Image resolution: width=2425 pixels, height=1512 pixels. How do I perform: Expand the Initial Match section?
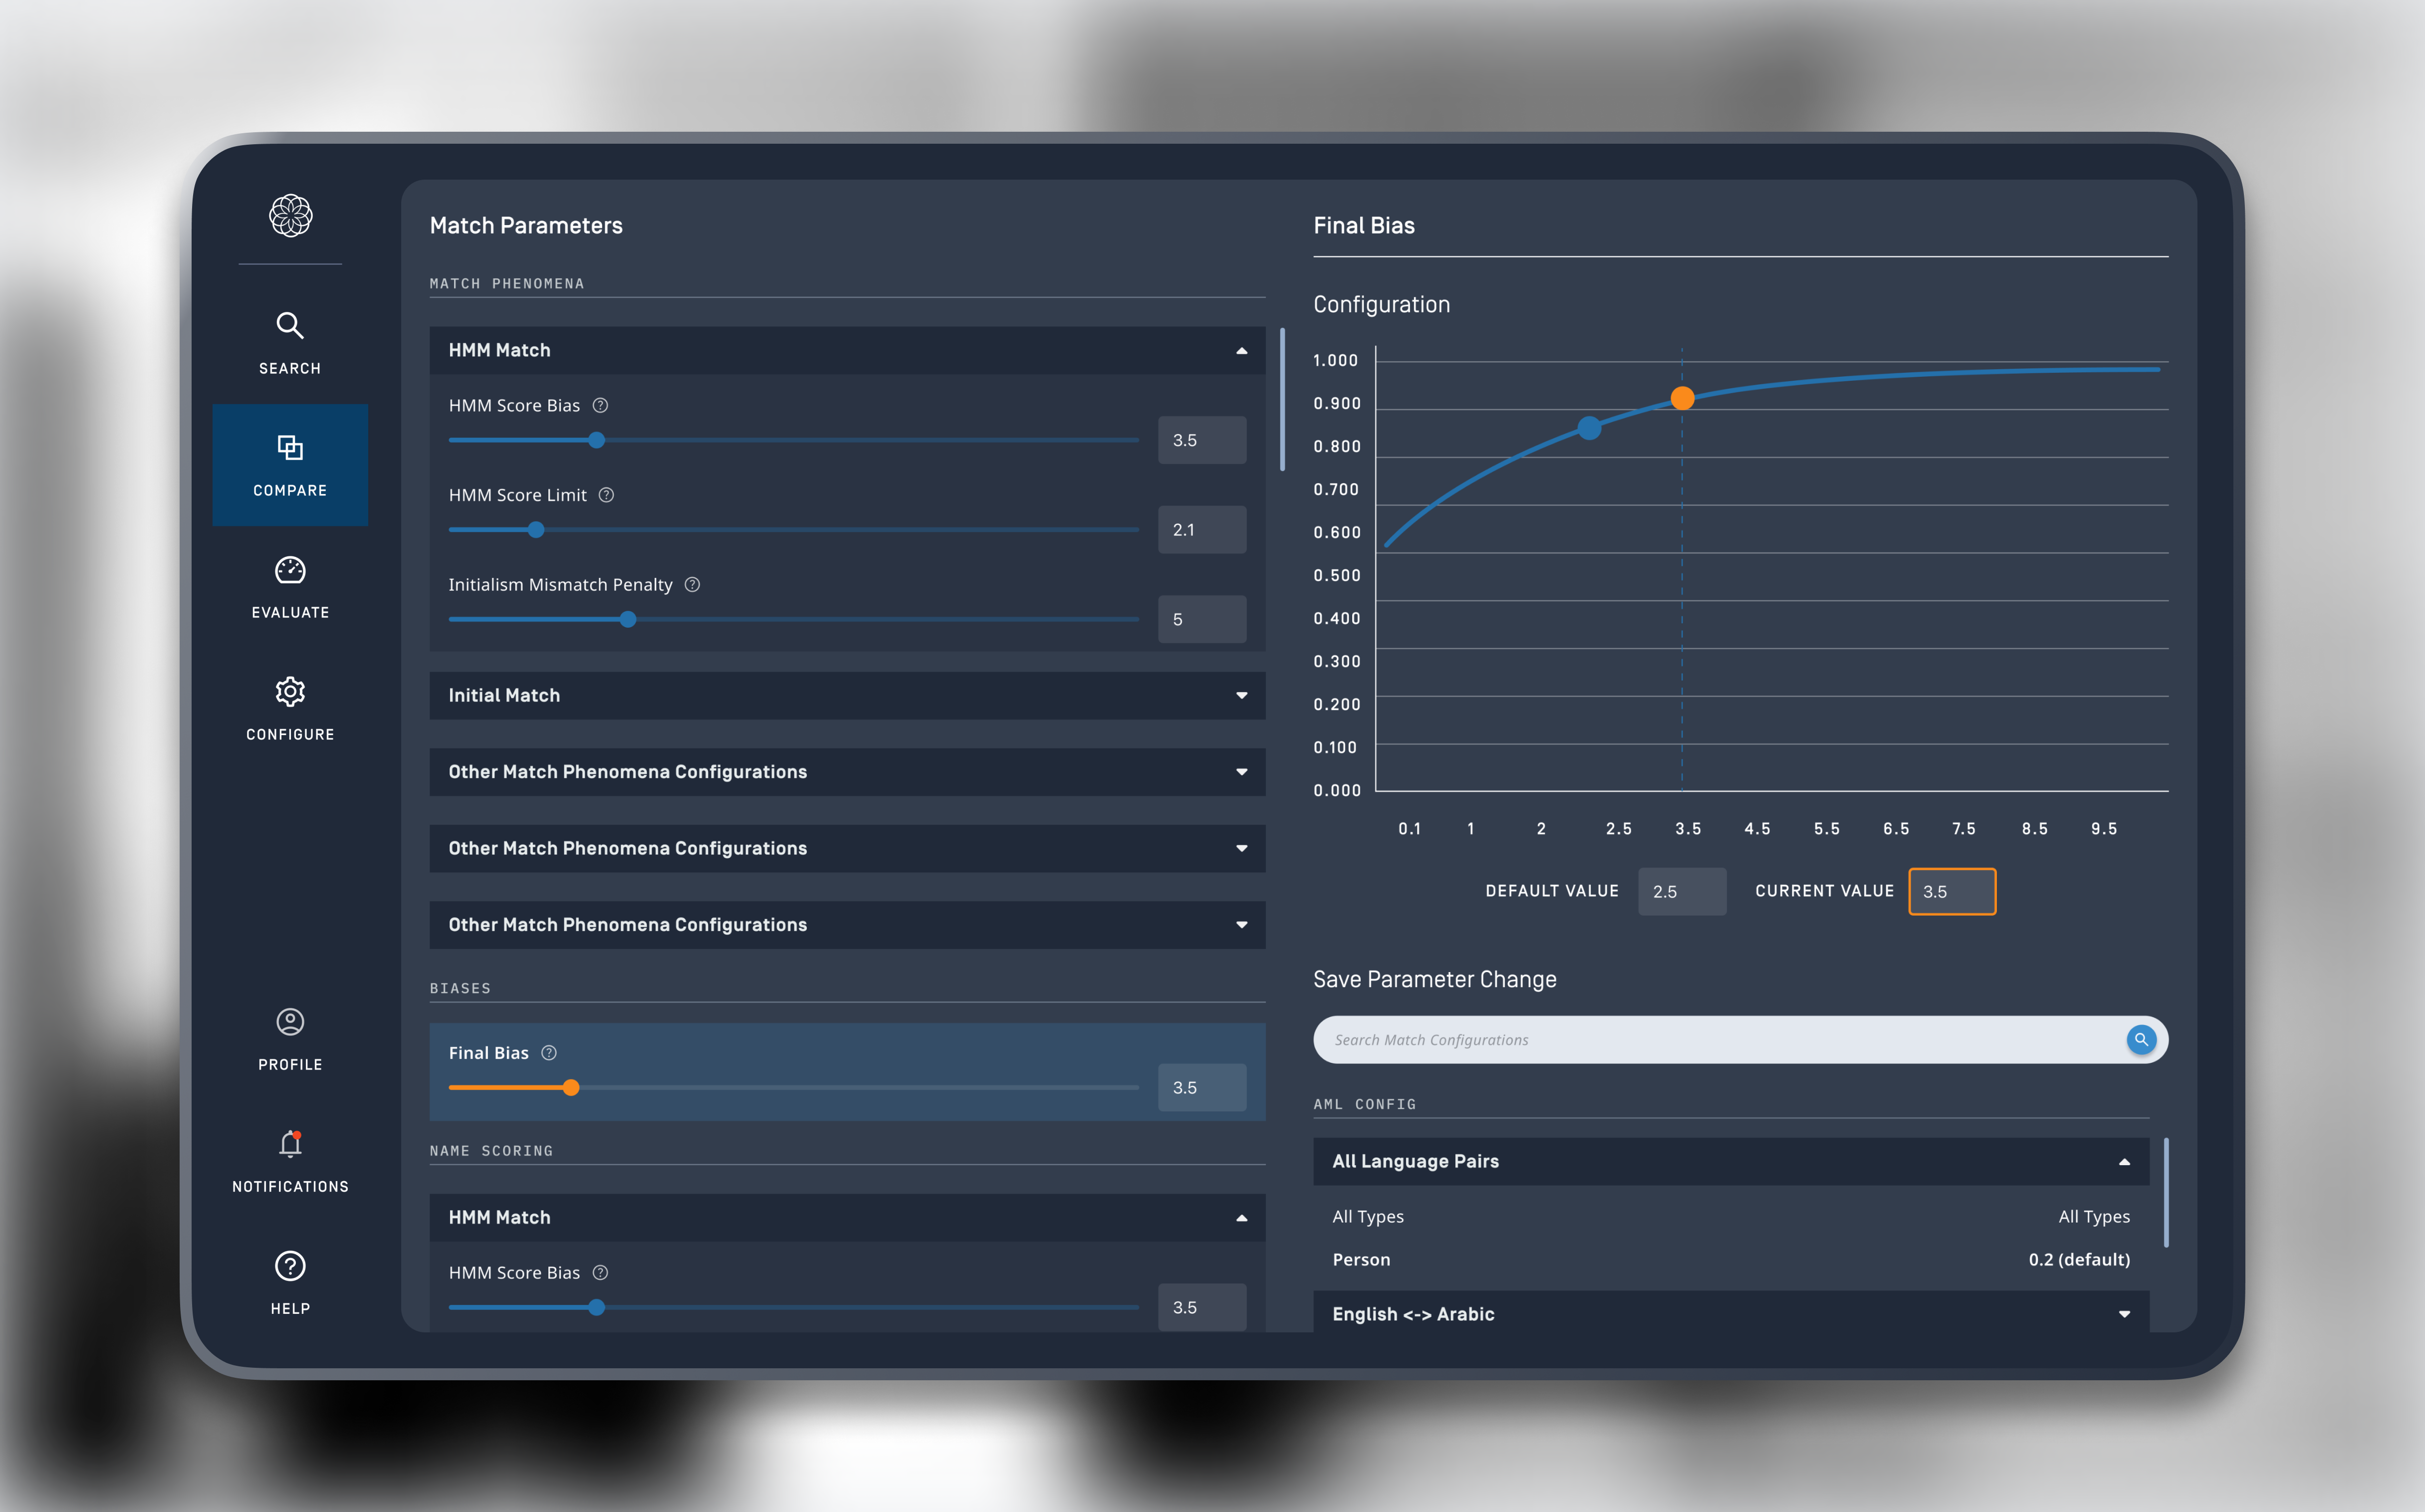coord(1241,696)
